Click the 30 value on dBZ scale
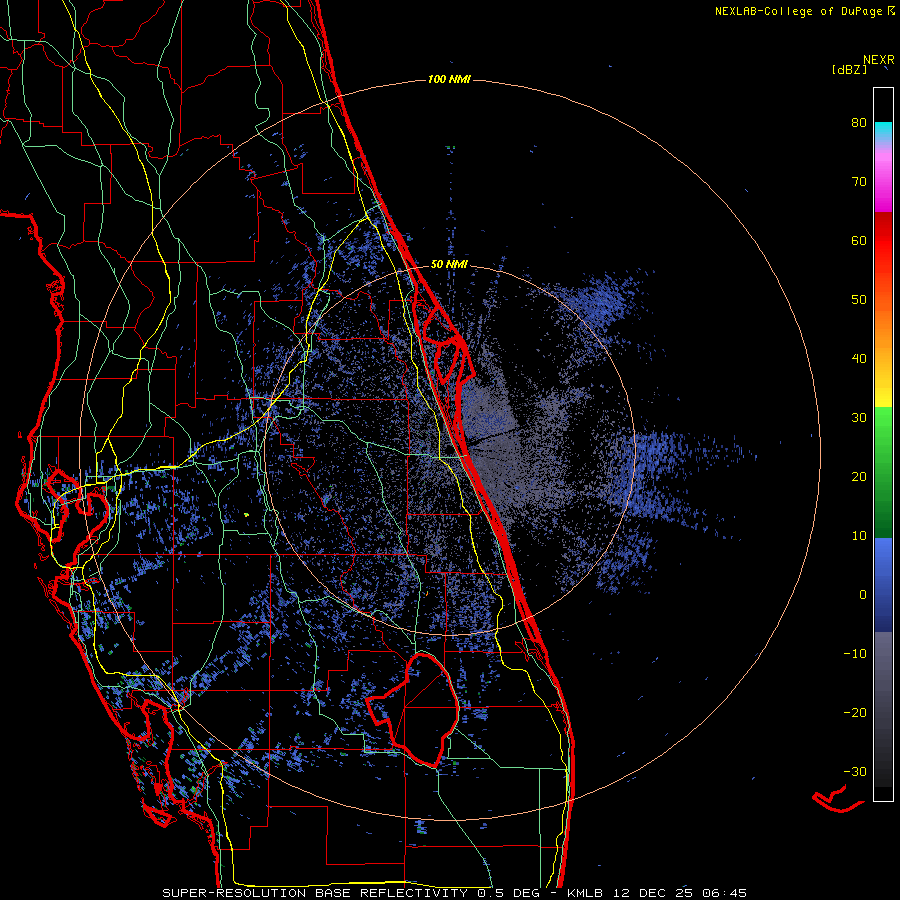This screenshot has width=900, height=900. (859, 417)
